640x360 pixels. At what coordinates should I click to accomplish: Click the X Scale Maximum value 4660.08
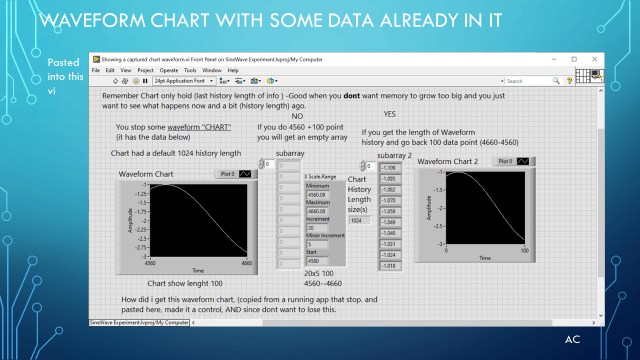click(317, 211)
